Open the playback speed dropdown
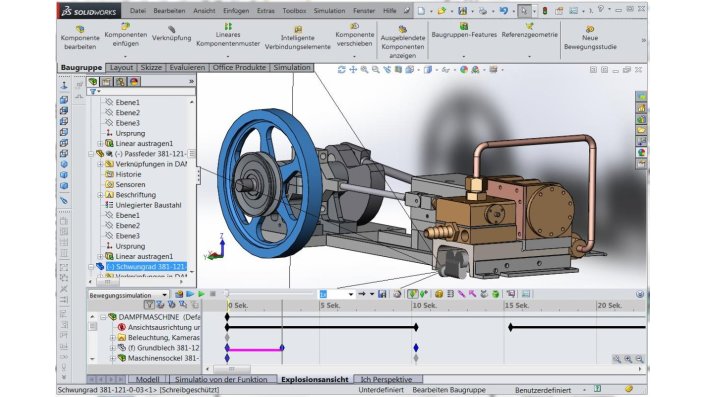This screenshot has height=397, width=705. point(351,294)
